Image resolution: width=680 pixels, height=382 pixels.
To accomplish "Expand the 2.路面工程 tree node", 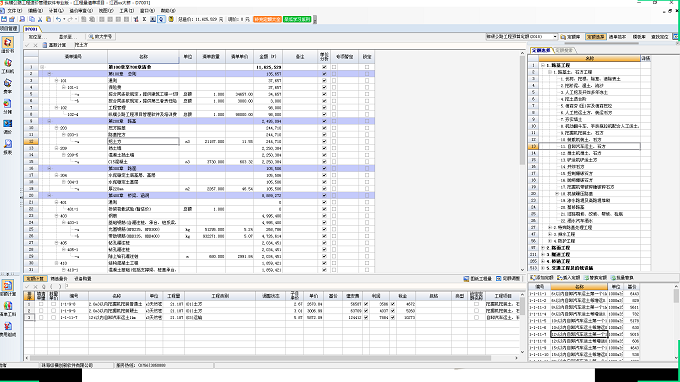I will 543,248.
